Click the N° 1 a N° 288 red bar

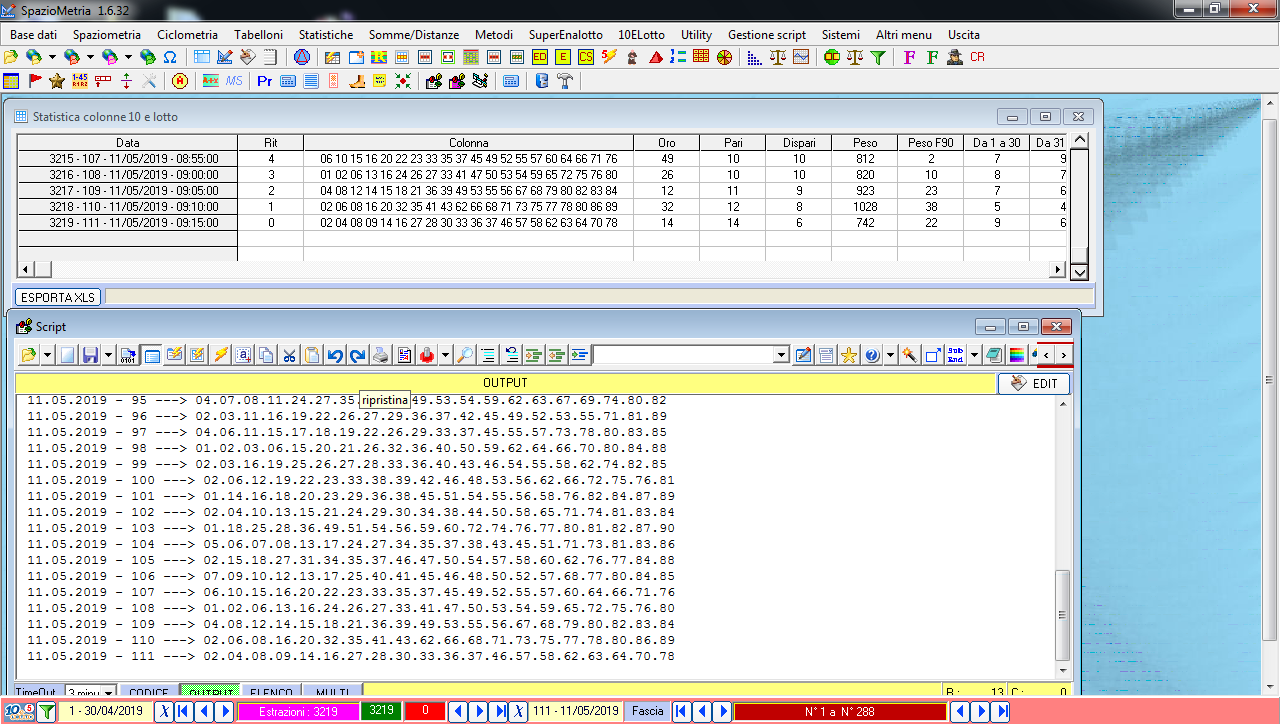840,711
